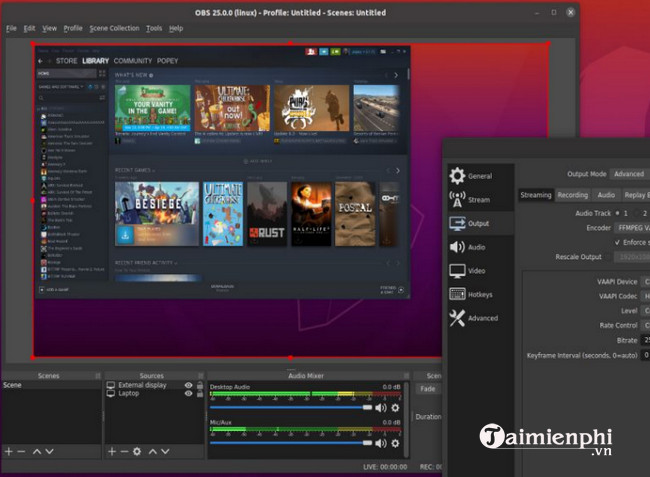Pop out the Audio Mixer dock icon
Screen dimensions: 650x477
pyautogui.click(x=406, y=376)
